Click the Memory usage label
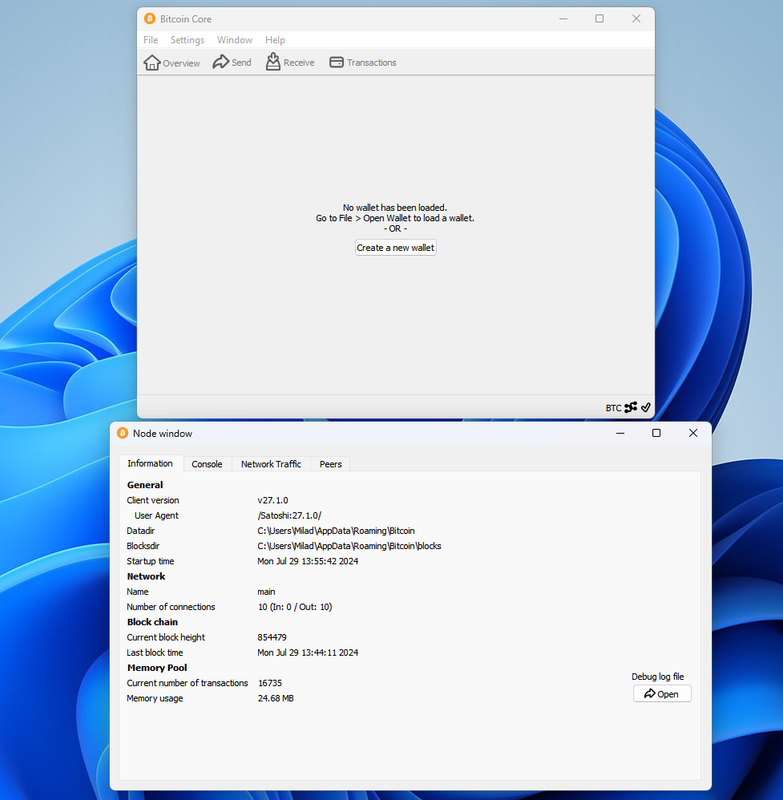783x800 pixels. coord(155,698)
